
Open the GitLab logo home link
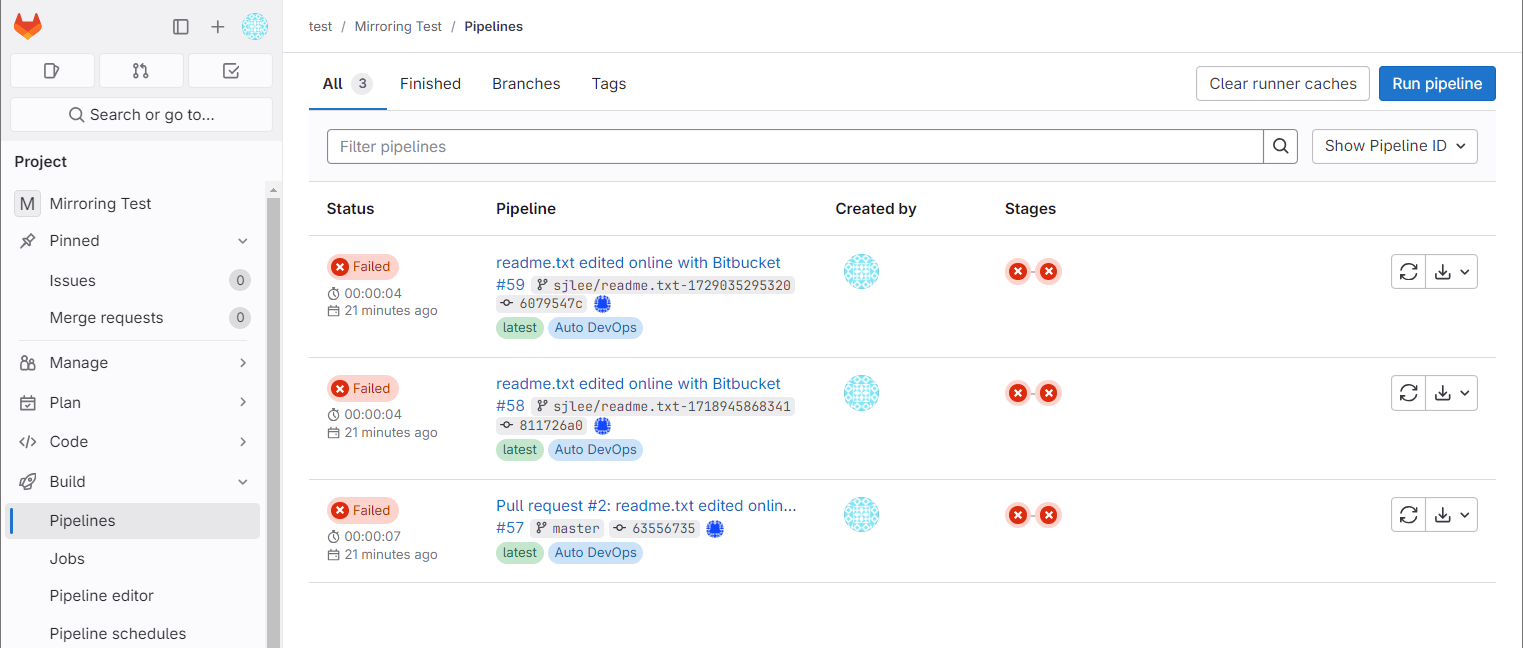[28, 27]
